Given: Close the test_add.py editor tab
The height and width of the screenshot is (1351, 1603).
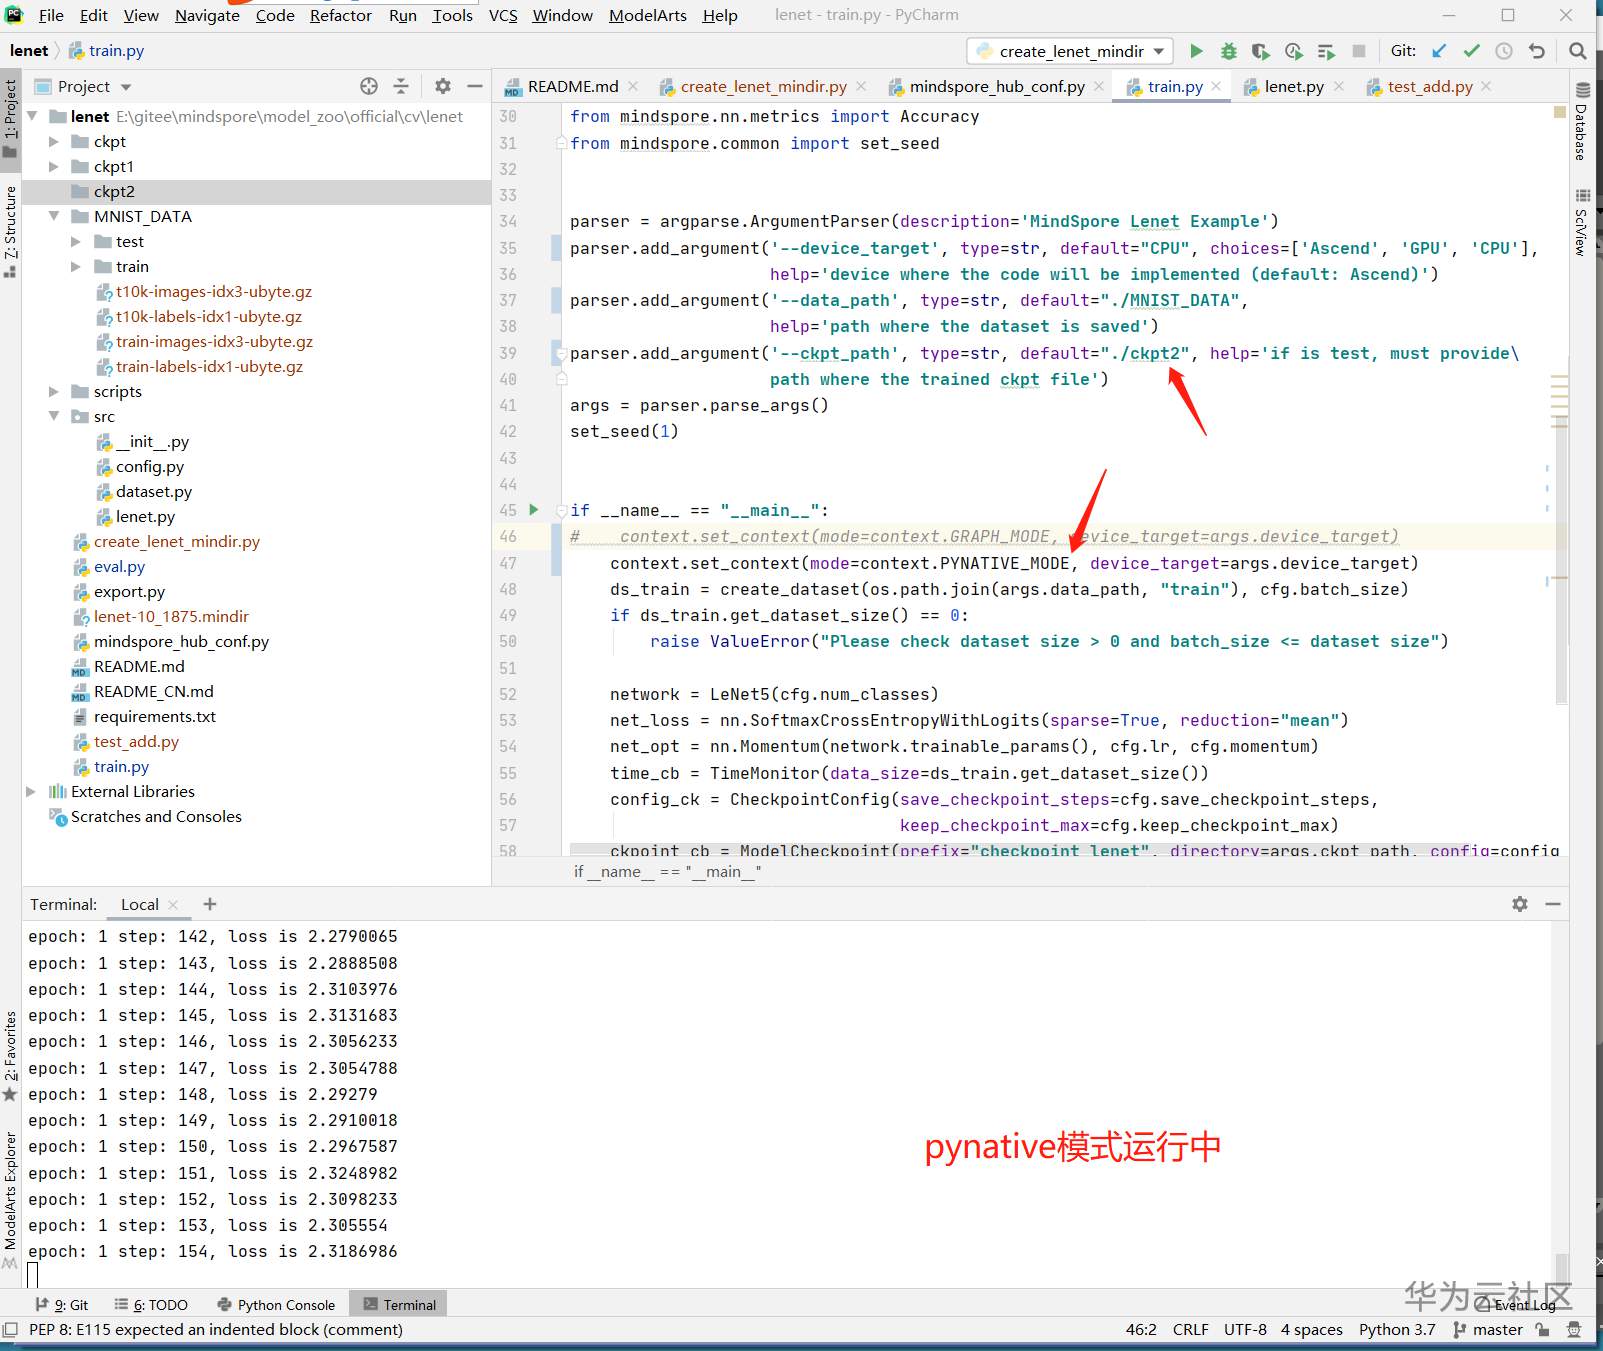Looking at the screenshot, I should tap(1486, 86).
